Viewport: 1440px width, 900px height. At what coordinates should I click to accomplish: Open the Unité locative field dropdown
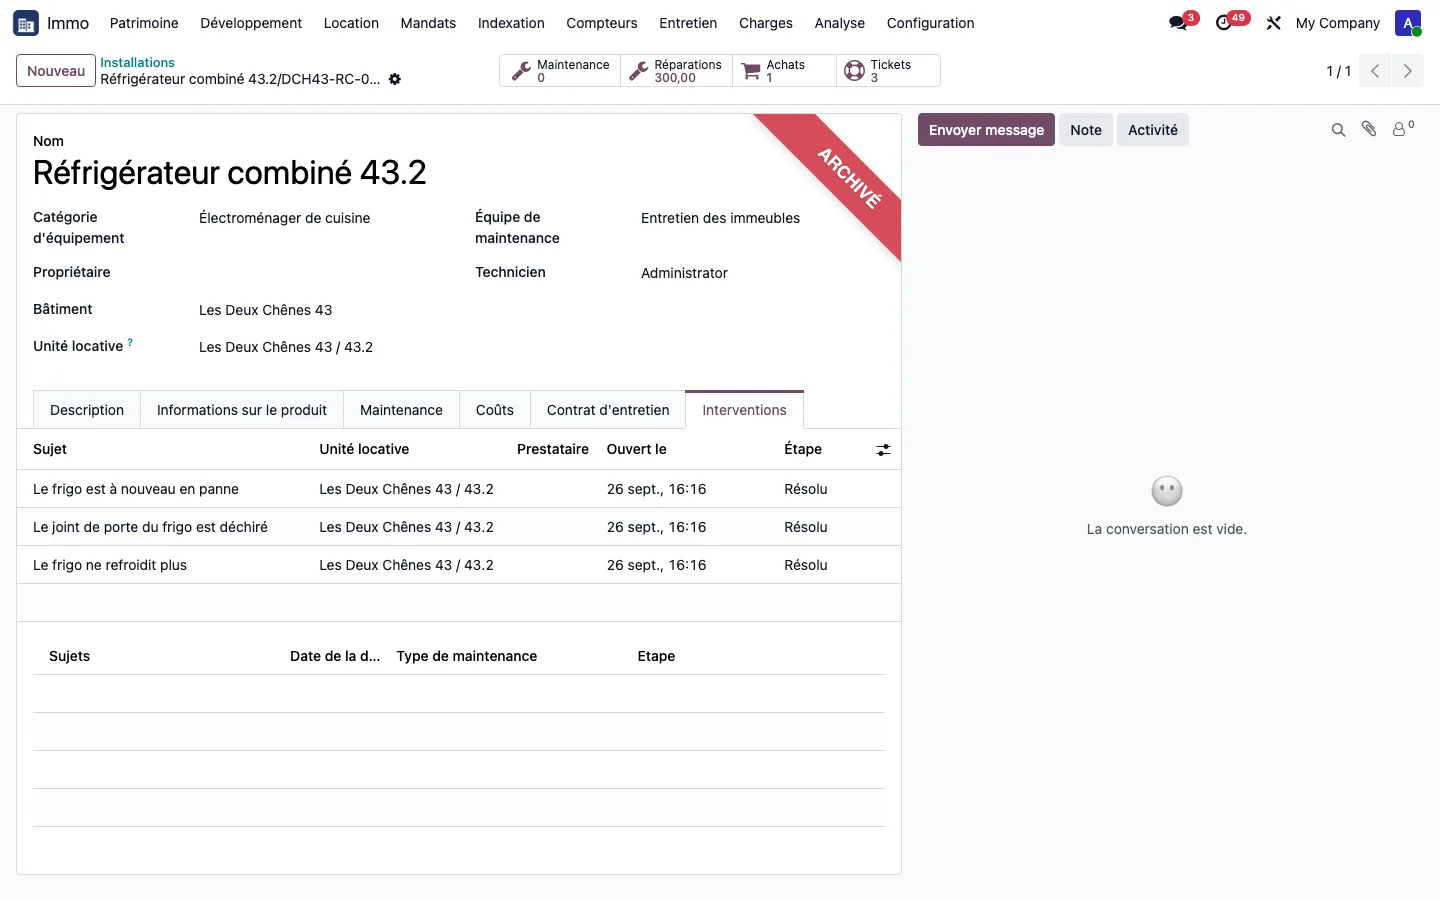coord(320,347)
